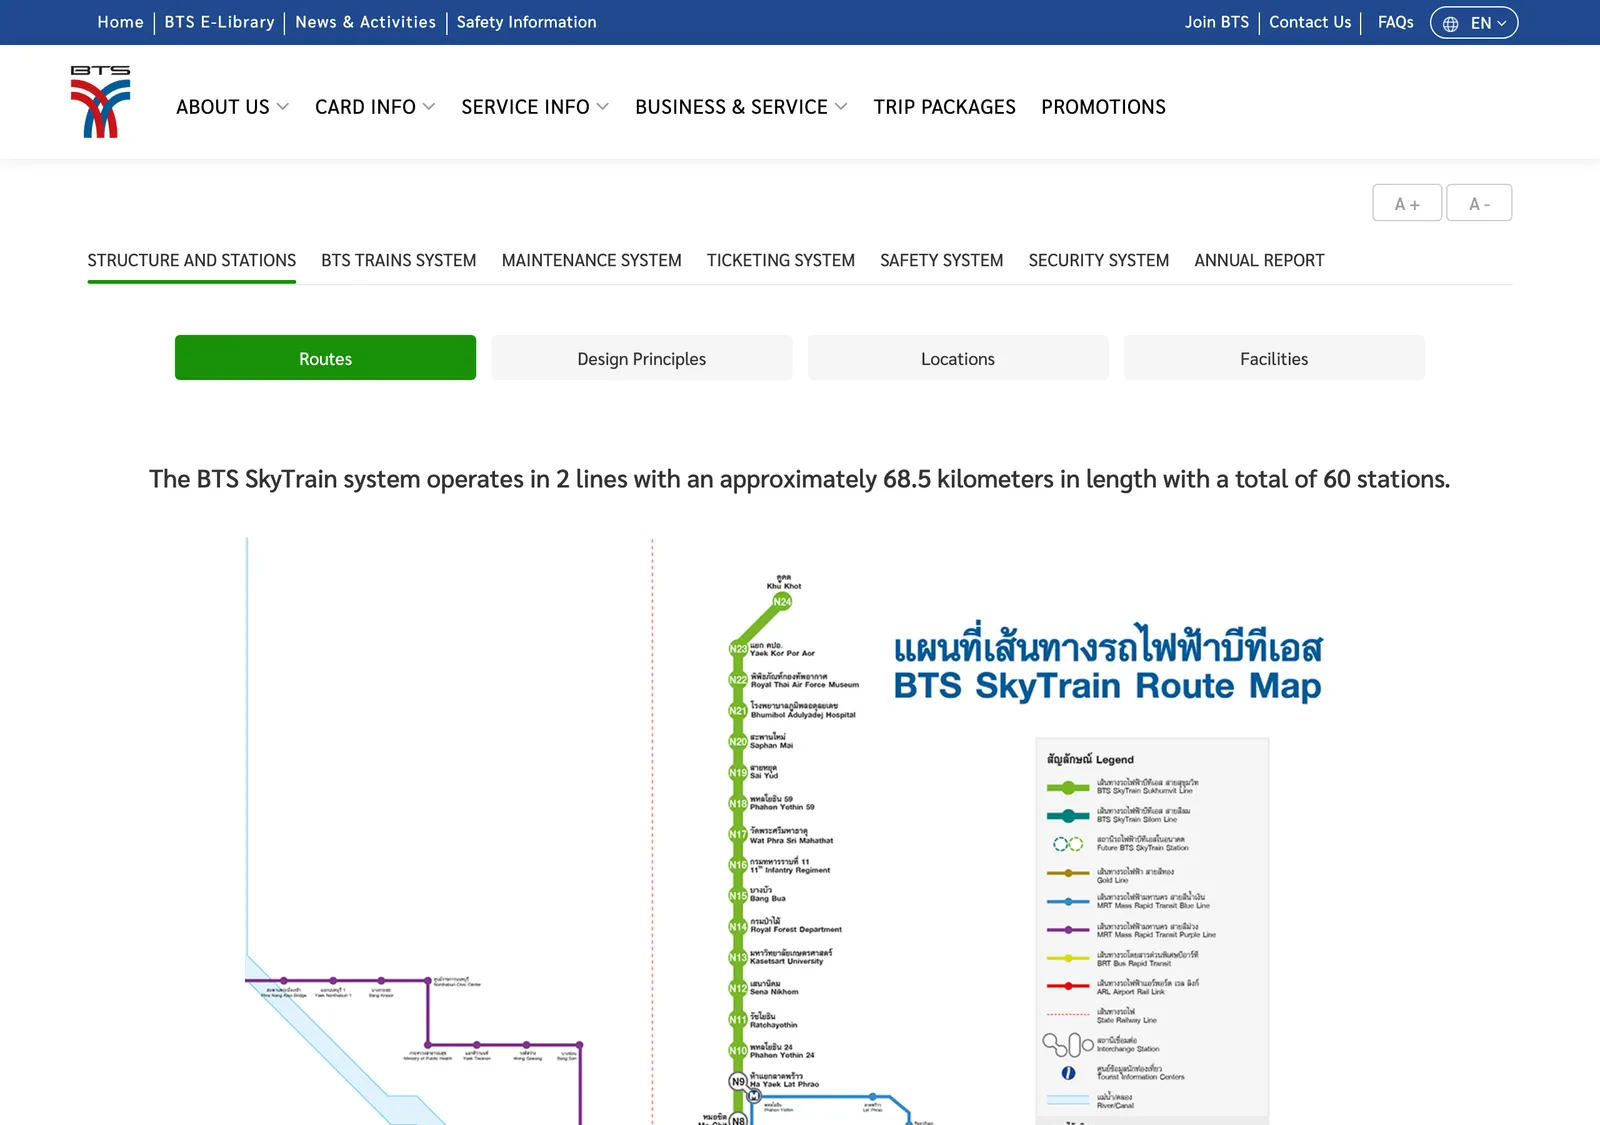Click the N11 Ratchayothin station marker
Image resolution: width=1600 pixels, height=1125 pixels.
pyautogui.click(x=738, y=1020)
